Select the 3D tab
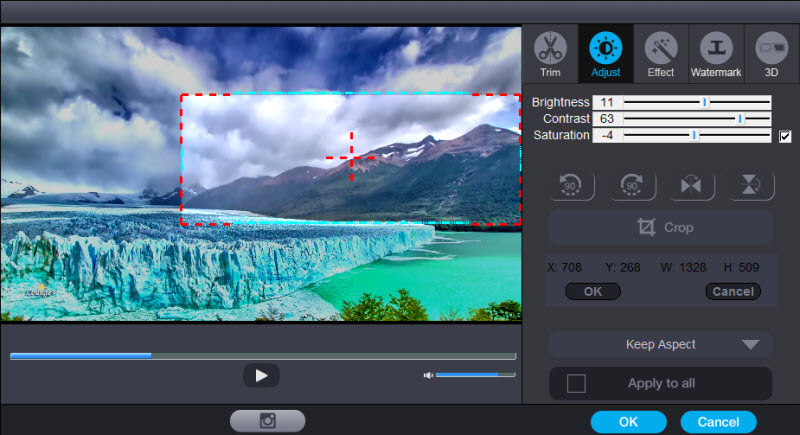The height and width of the screenshot is (435, 800). tap(771, 54)
